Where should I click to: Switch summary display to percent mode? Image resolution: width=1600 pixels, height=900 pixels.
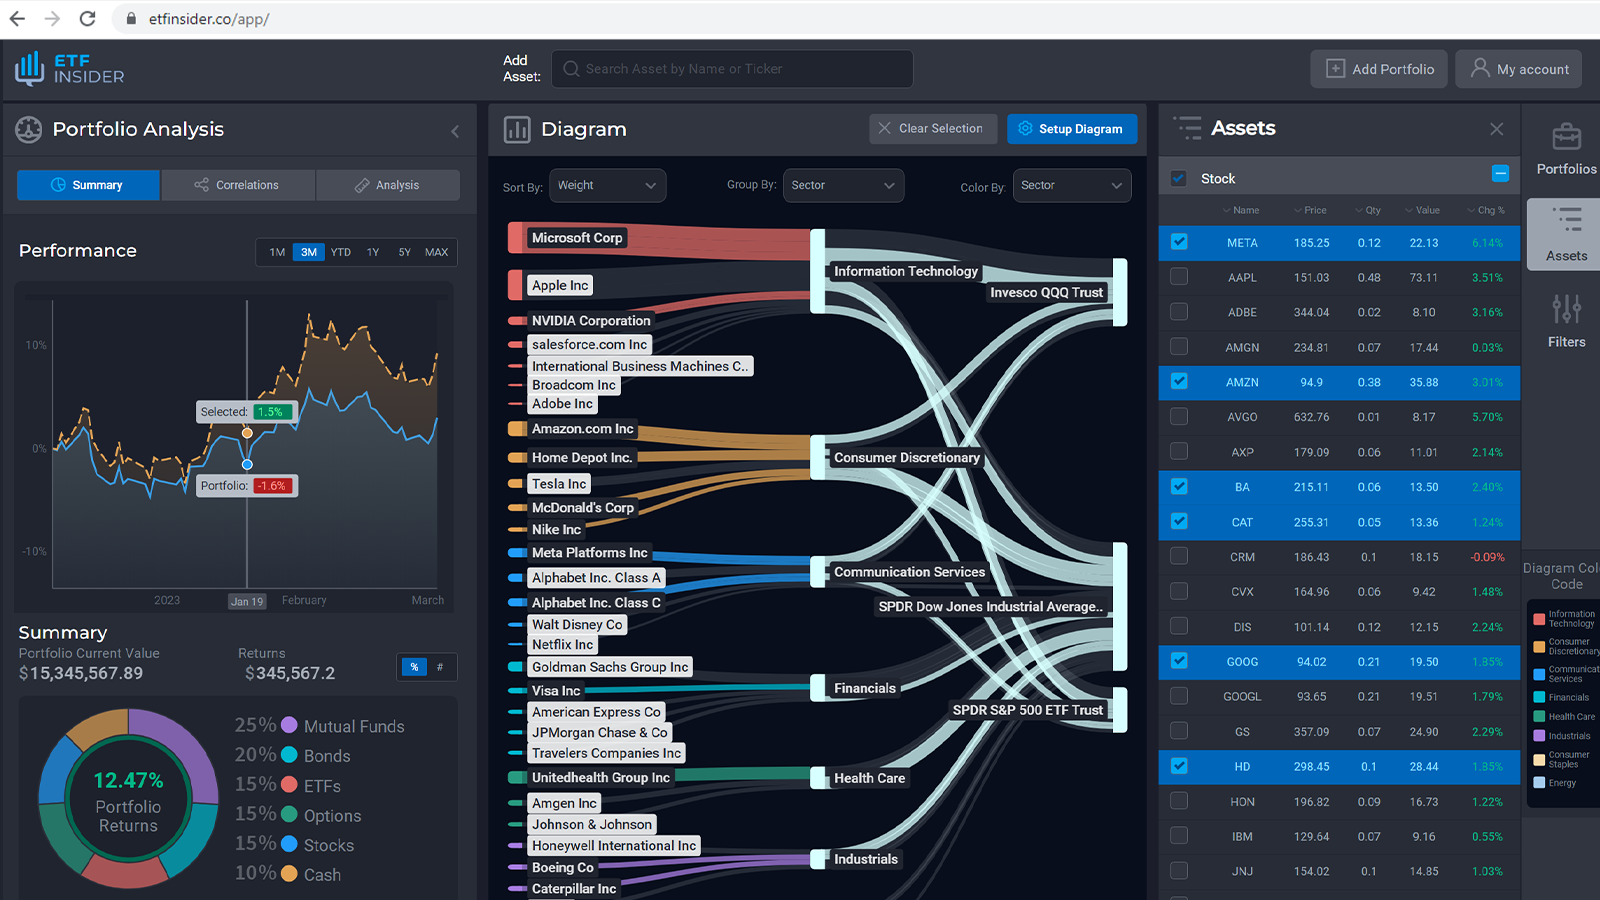(x=414, y=667)
